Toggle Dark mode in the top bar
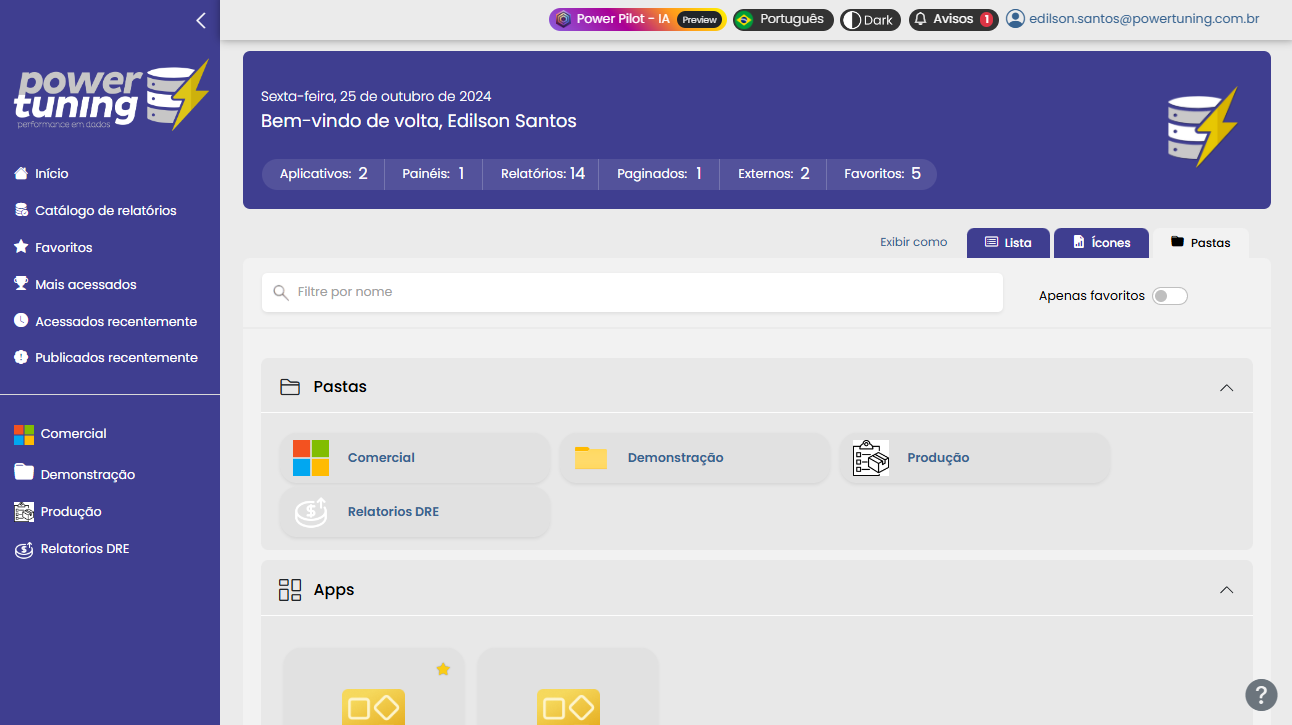Image resolution: width=1292 pixels, height=725 pixels. (x=868, y=20)
